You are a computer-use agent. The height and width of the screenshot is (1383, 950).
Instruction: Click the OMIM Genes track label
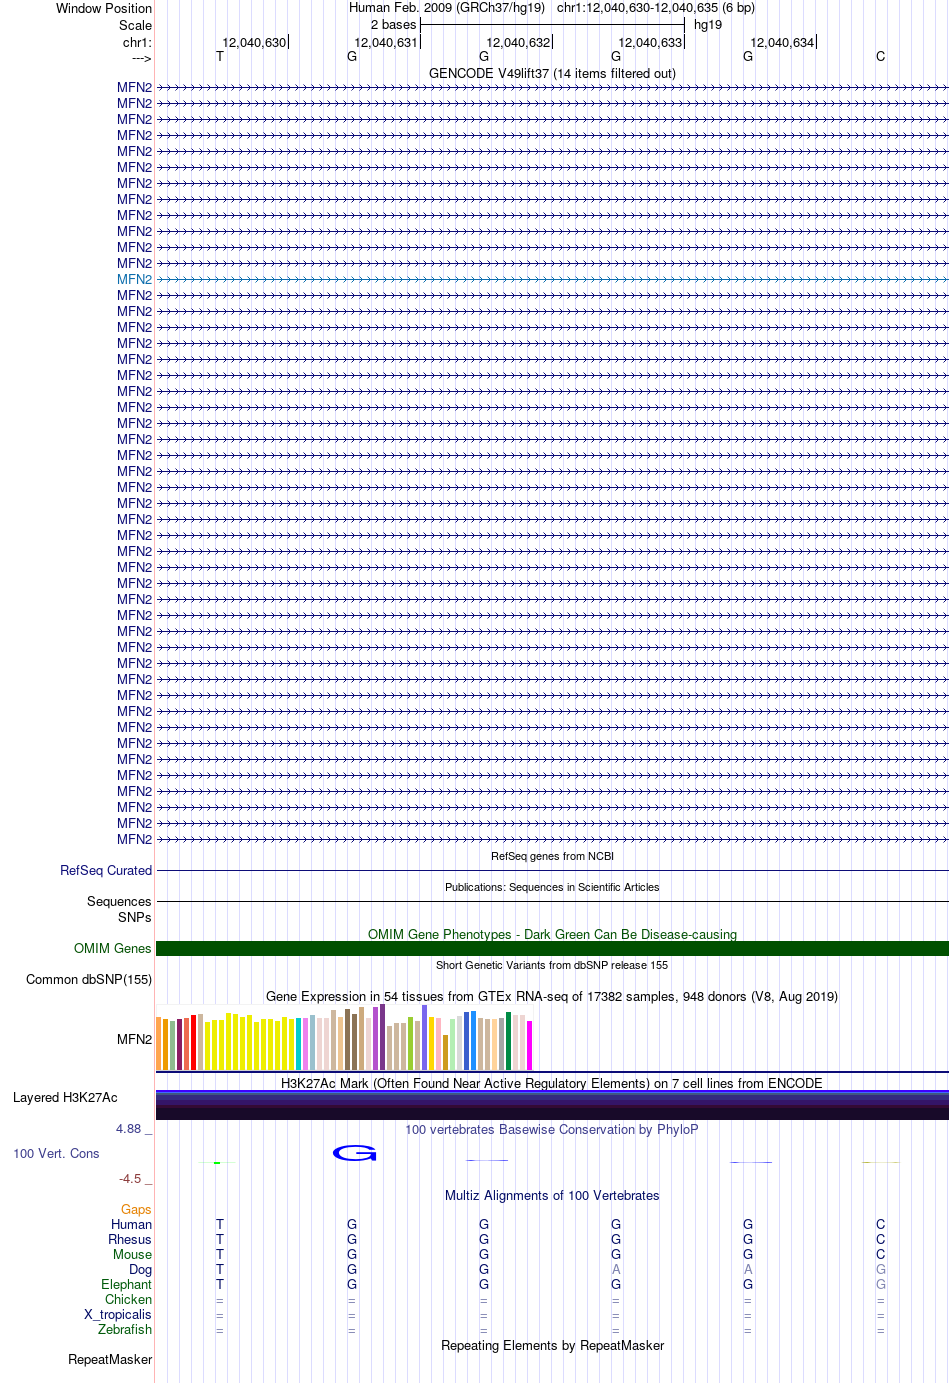point(113,948)
